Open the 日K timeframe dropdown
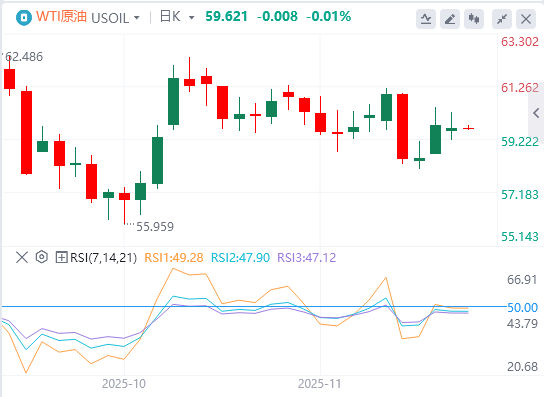The height and width of the screenshot is (397, 544). pyautogui.click(x=177, y=17)
